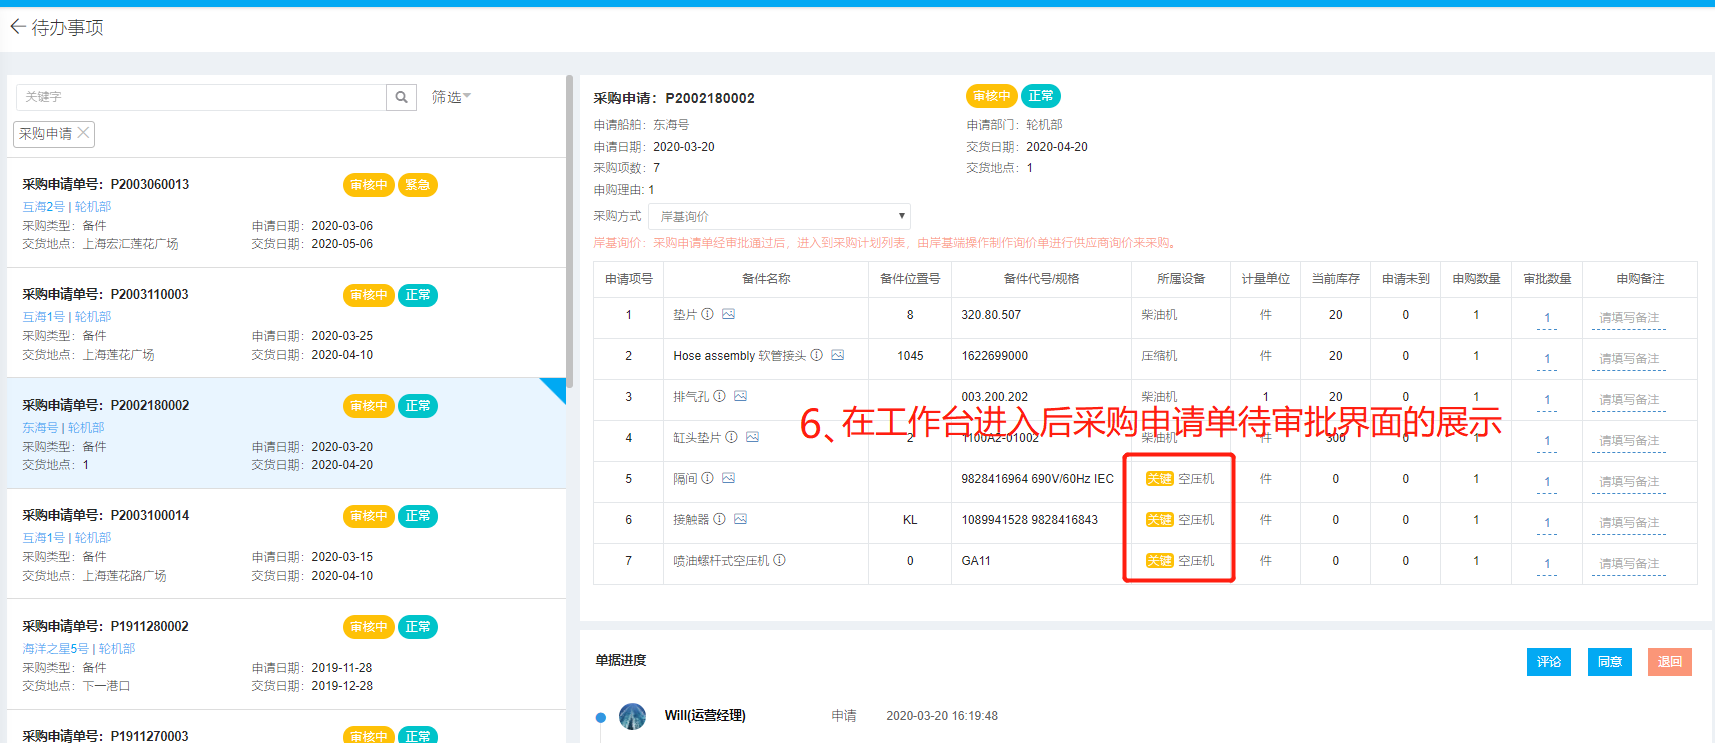The image size is (1715, 743).
Task: Click 海洋之星5号 | 轮机部 link
Action: 79,649
